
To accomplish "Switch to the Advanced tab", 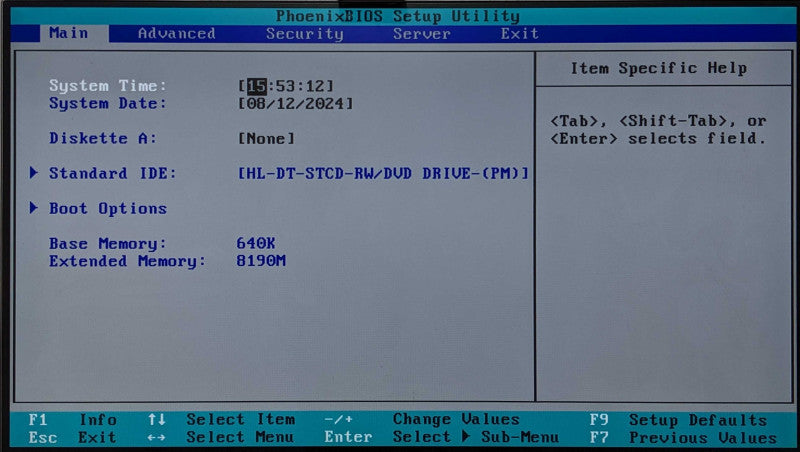I will 177,34.
